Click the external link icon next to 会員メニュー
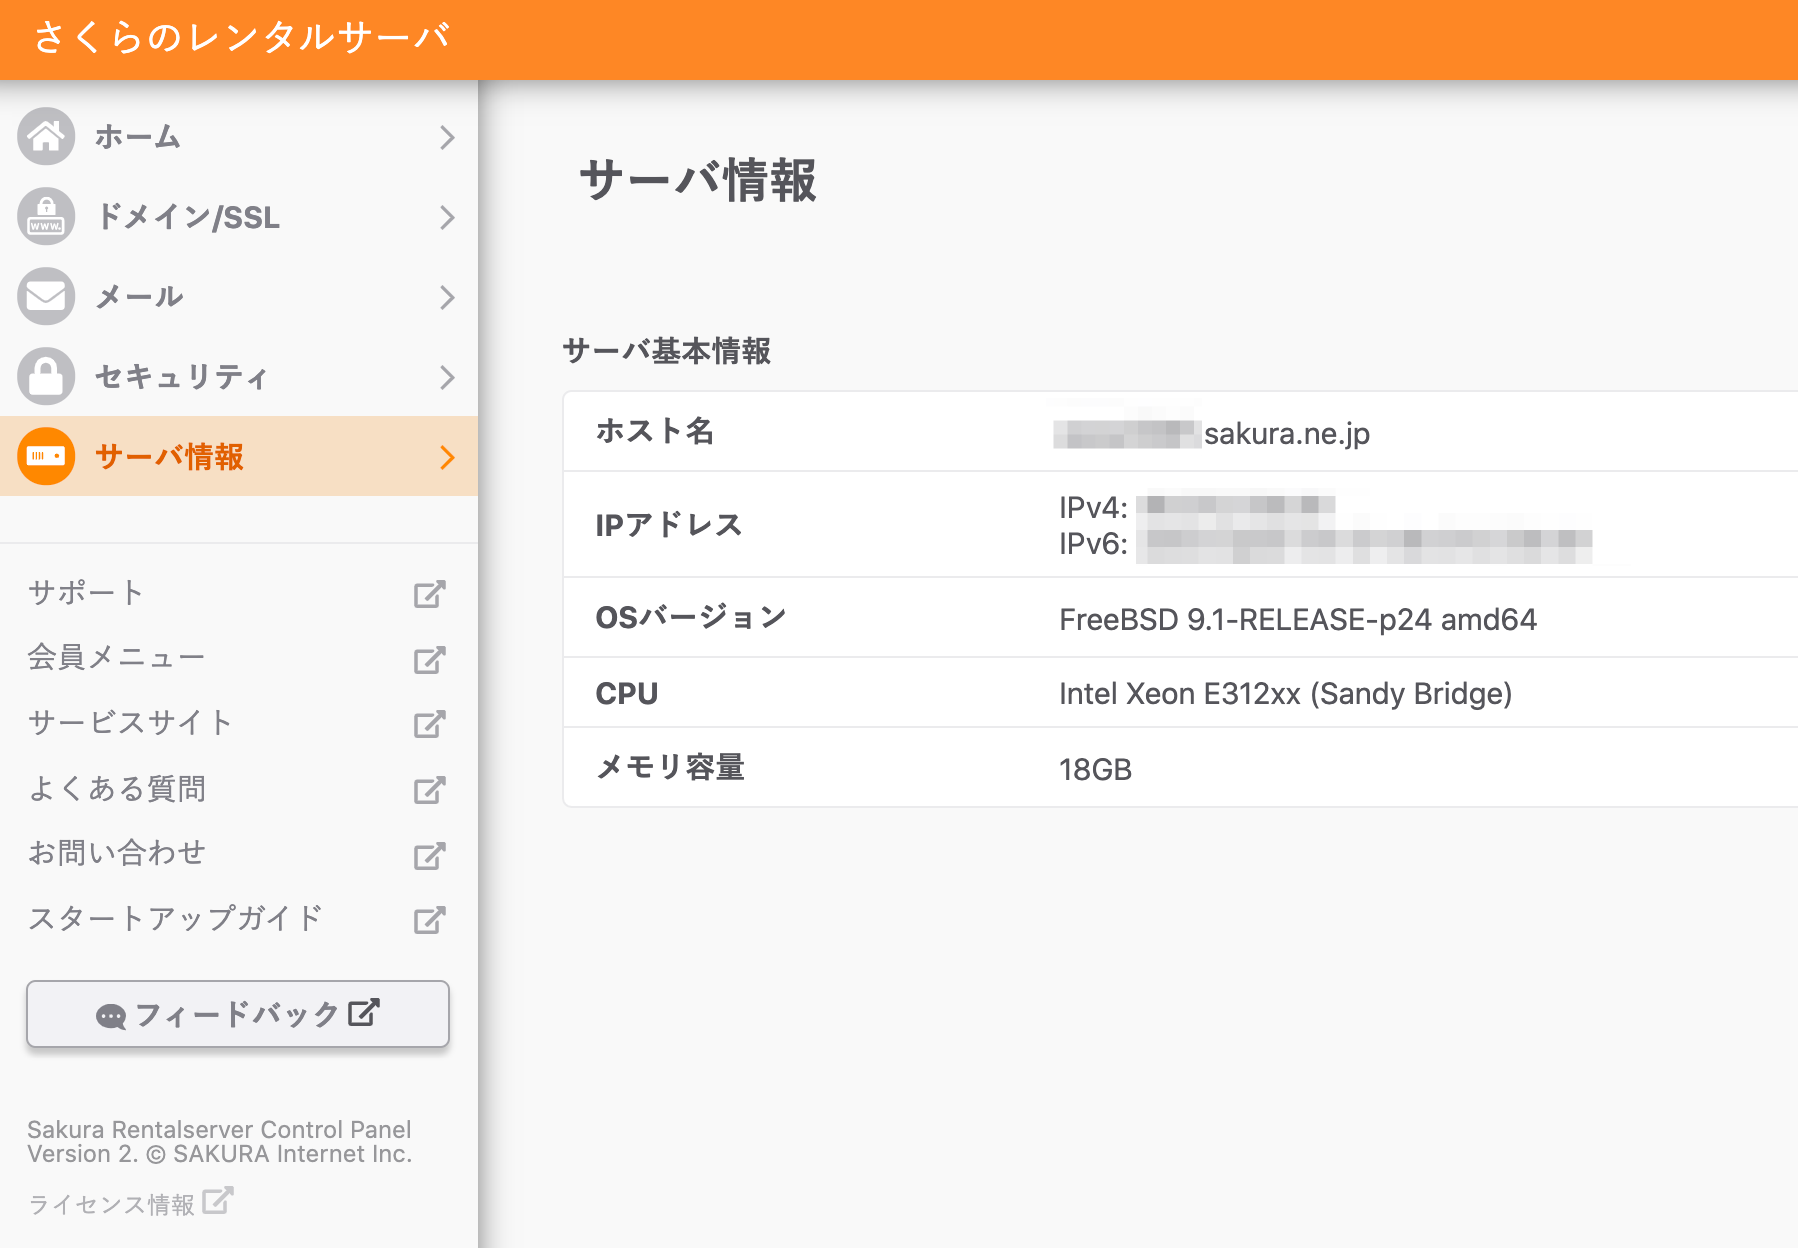Viewport: 1798px width, 1248px height. point(430,659)
